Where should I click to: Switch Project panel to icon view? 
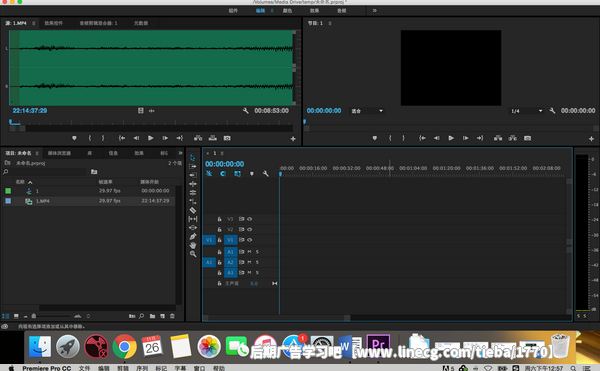(16, 316)
